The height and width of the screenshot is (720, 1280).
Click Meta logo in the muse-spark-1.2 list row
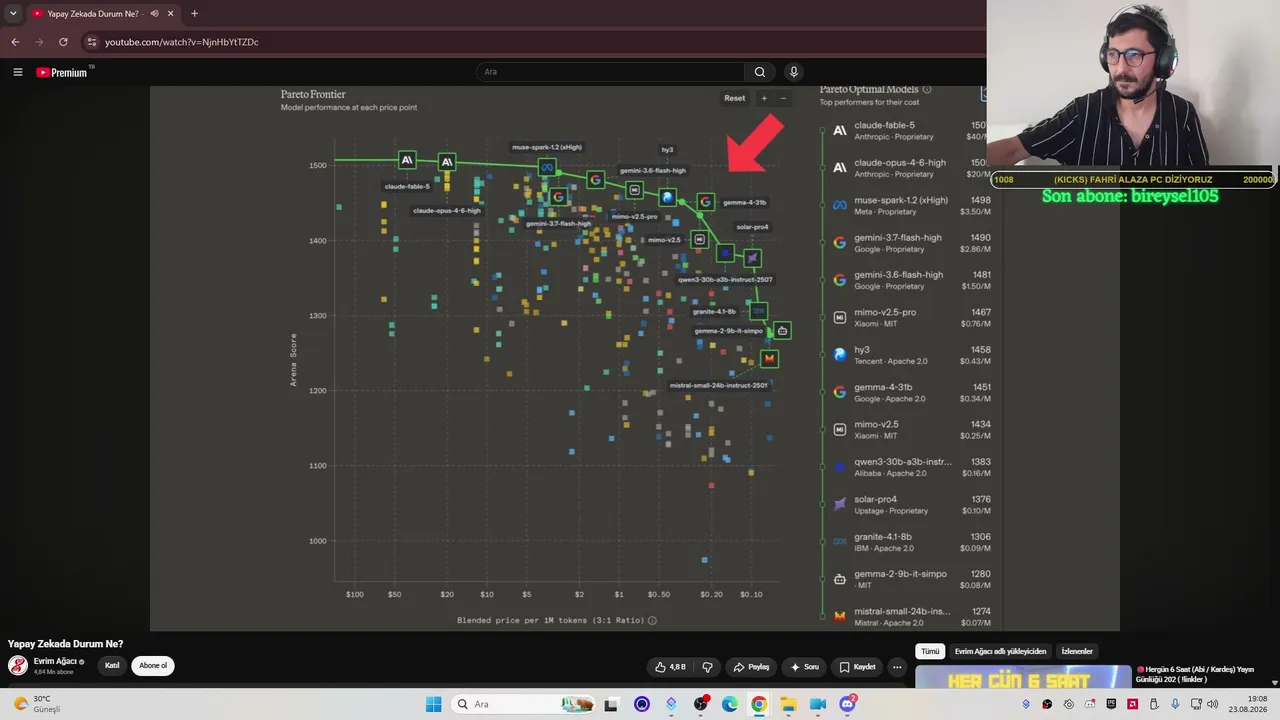pos(840,206)
